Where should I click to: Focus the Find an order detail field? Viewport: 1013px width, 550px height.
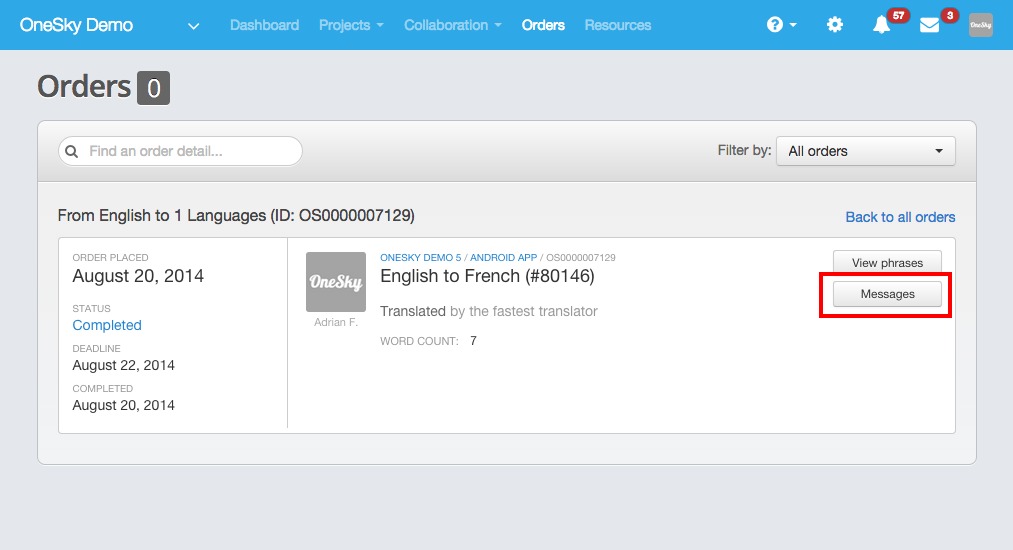pos(180,151)
